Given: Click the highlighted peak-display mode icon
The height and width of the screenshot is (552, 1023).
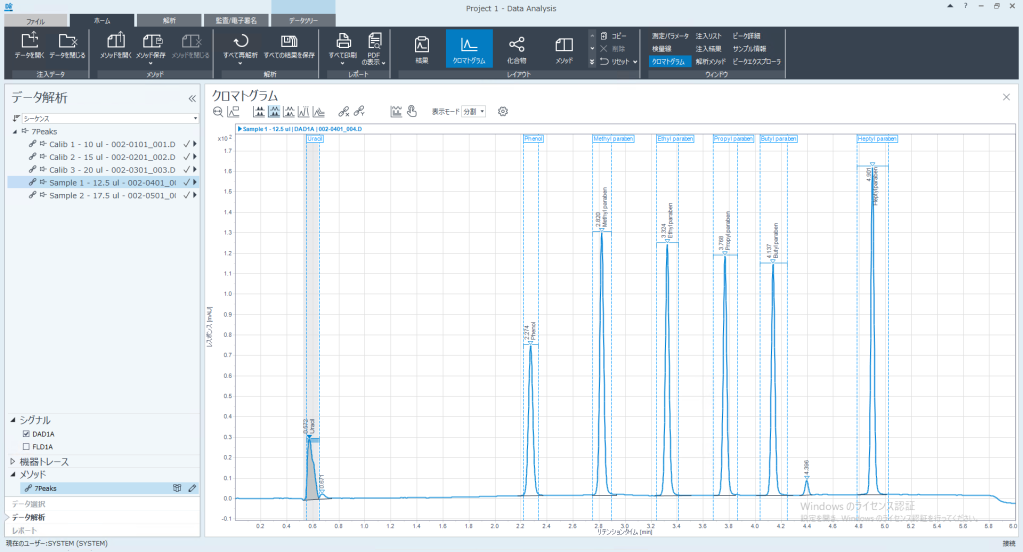Looking at the screenshot, I should point(274,112).
